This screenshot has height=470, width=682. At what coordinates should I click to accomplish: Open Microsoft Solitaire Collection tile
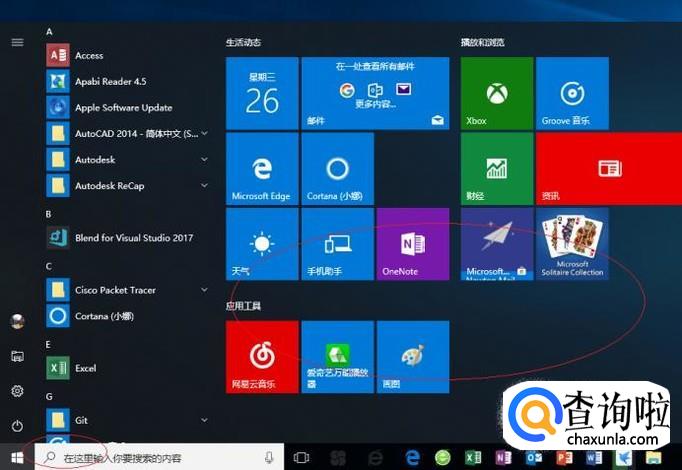(x=572, y=245)
